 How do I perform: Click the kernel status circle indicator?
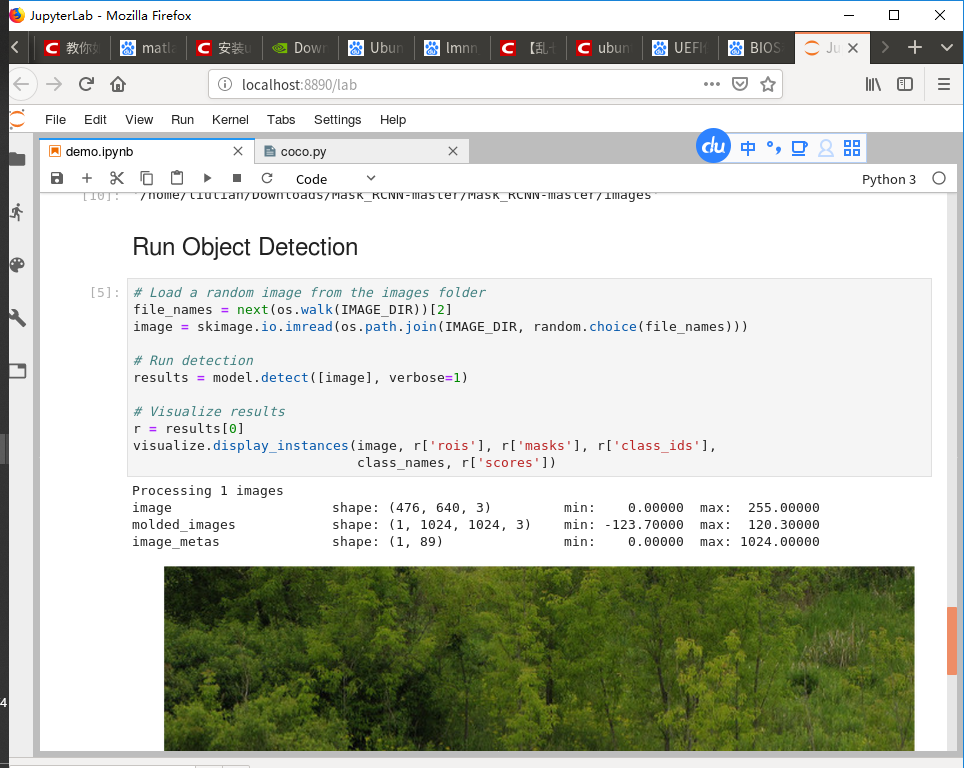point(939,178)
